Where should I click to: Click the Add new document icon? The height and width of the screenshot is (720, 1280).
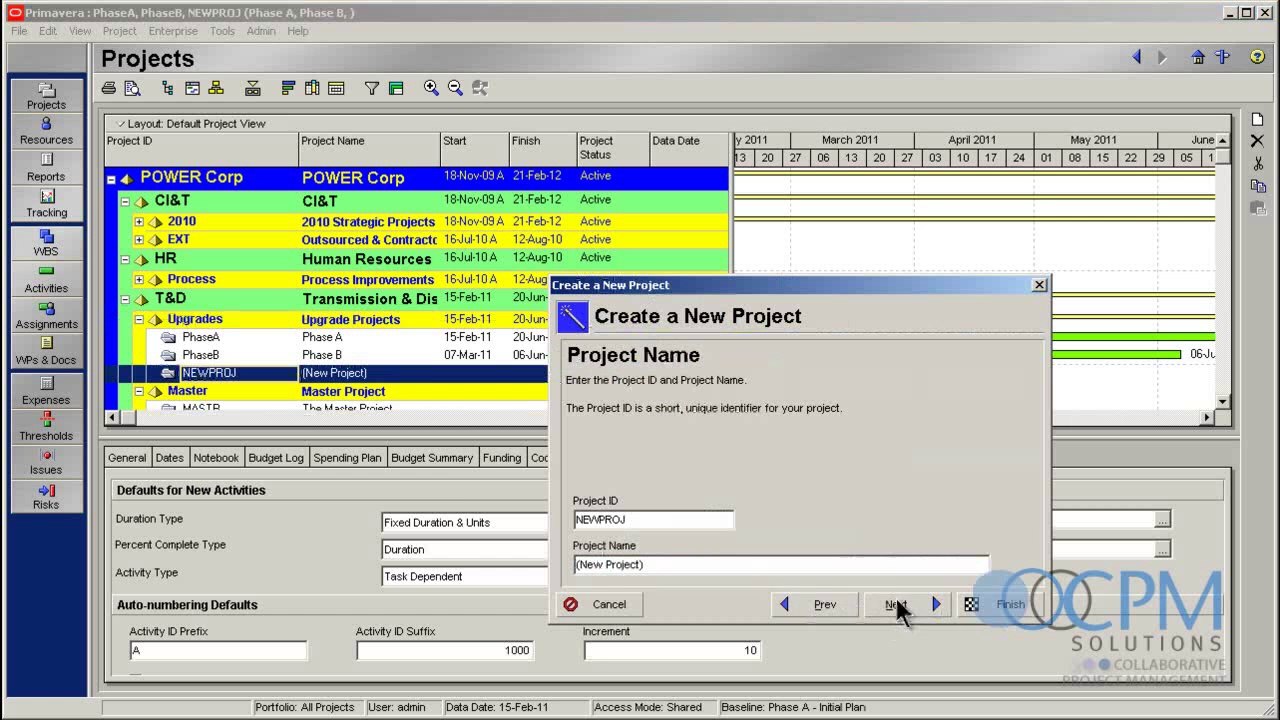click(x=1258, y=119)
